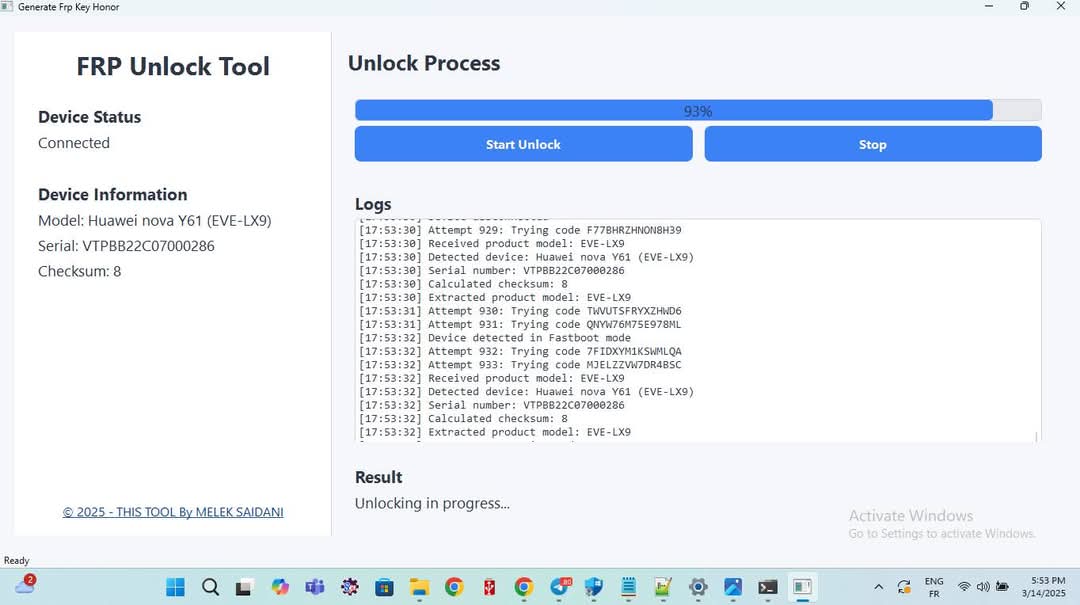Open the volume speaker tray icon
1080x605 pixels.
[x=983, y=587]
